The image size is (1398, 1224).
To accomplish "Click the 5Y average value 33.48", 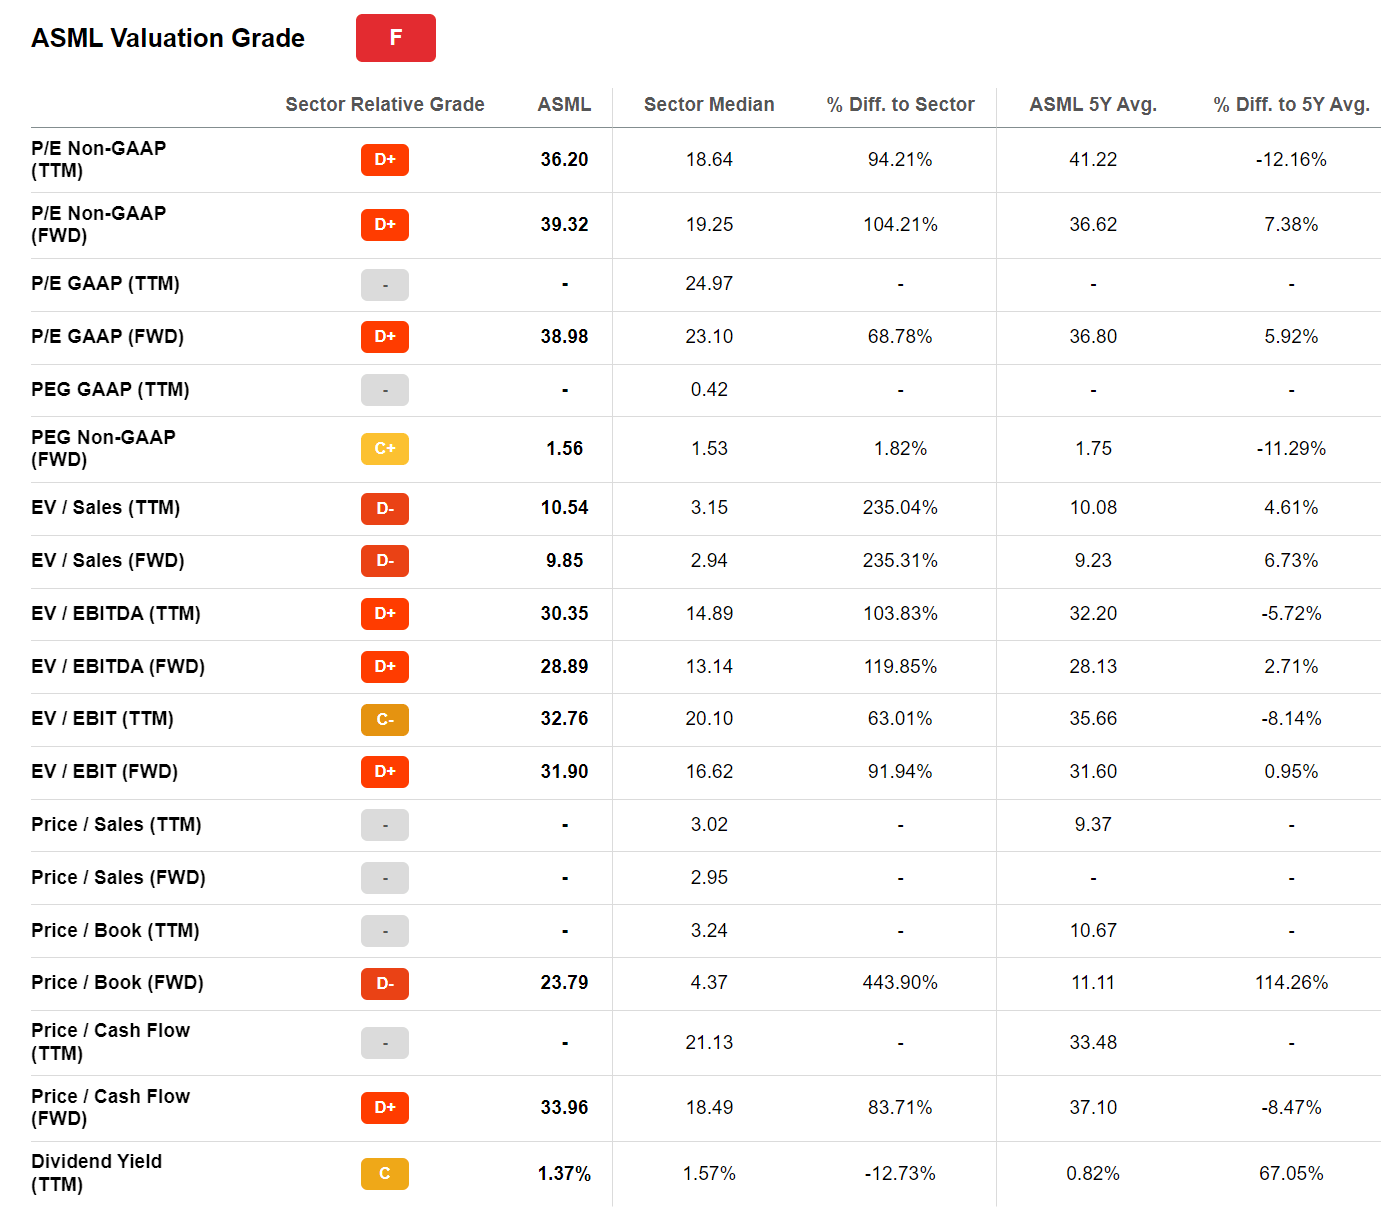I will (1093, 1042).
